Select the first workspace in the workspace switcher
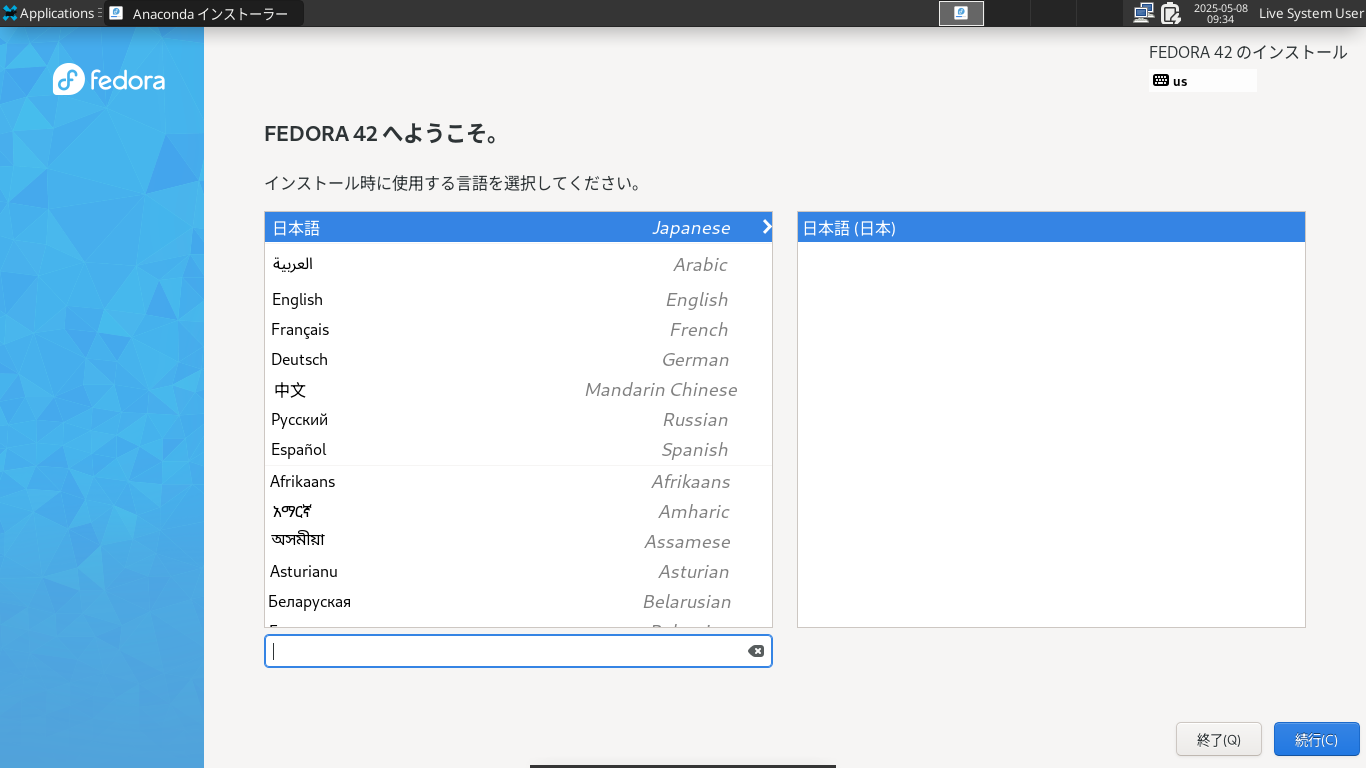 point(961,13)
